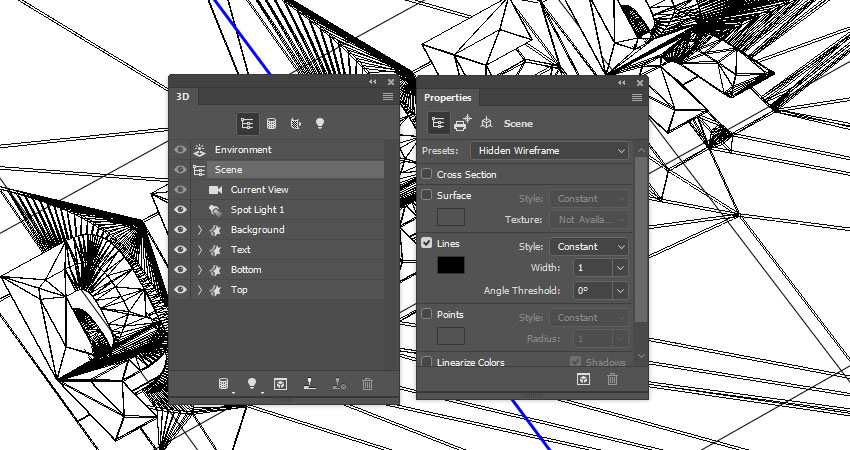Open Lines Width dropdown arrow
The image size is (850, 450).
(621, 268)
